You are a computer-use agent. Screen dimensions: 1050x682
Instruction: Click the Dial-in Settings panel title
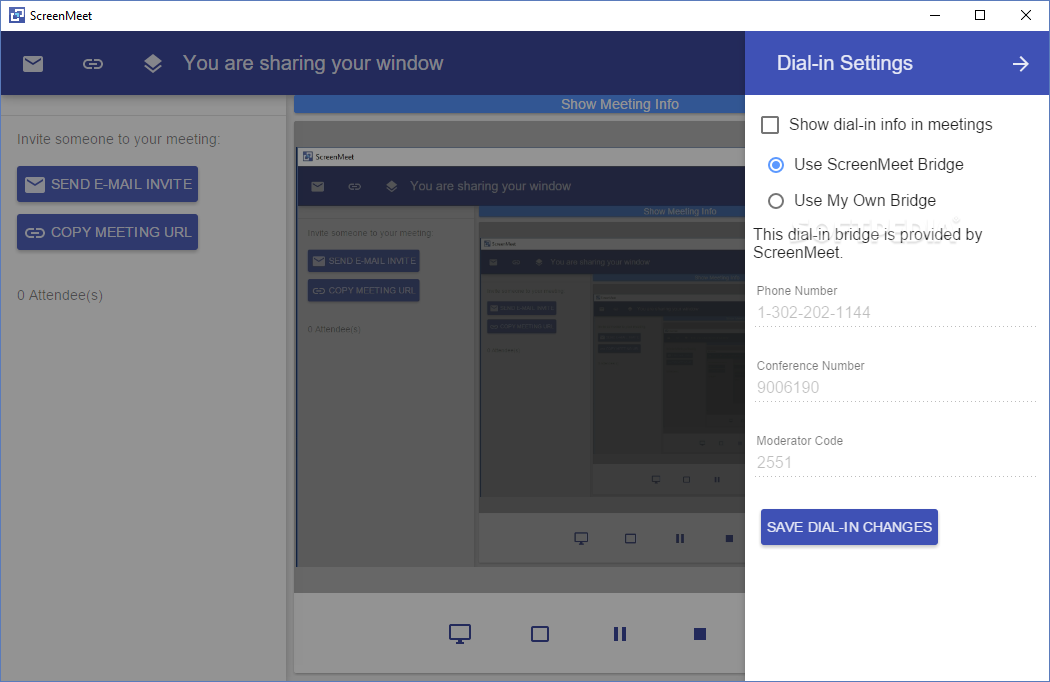tap(844, 63)
